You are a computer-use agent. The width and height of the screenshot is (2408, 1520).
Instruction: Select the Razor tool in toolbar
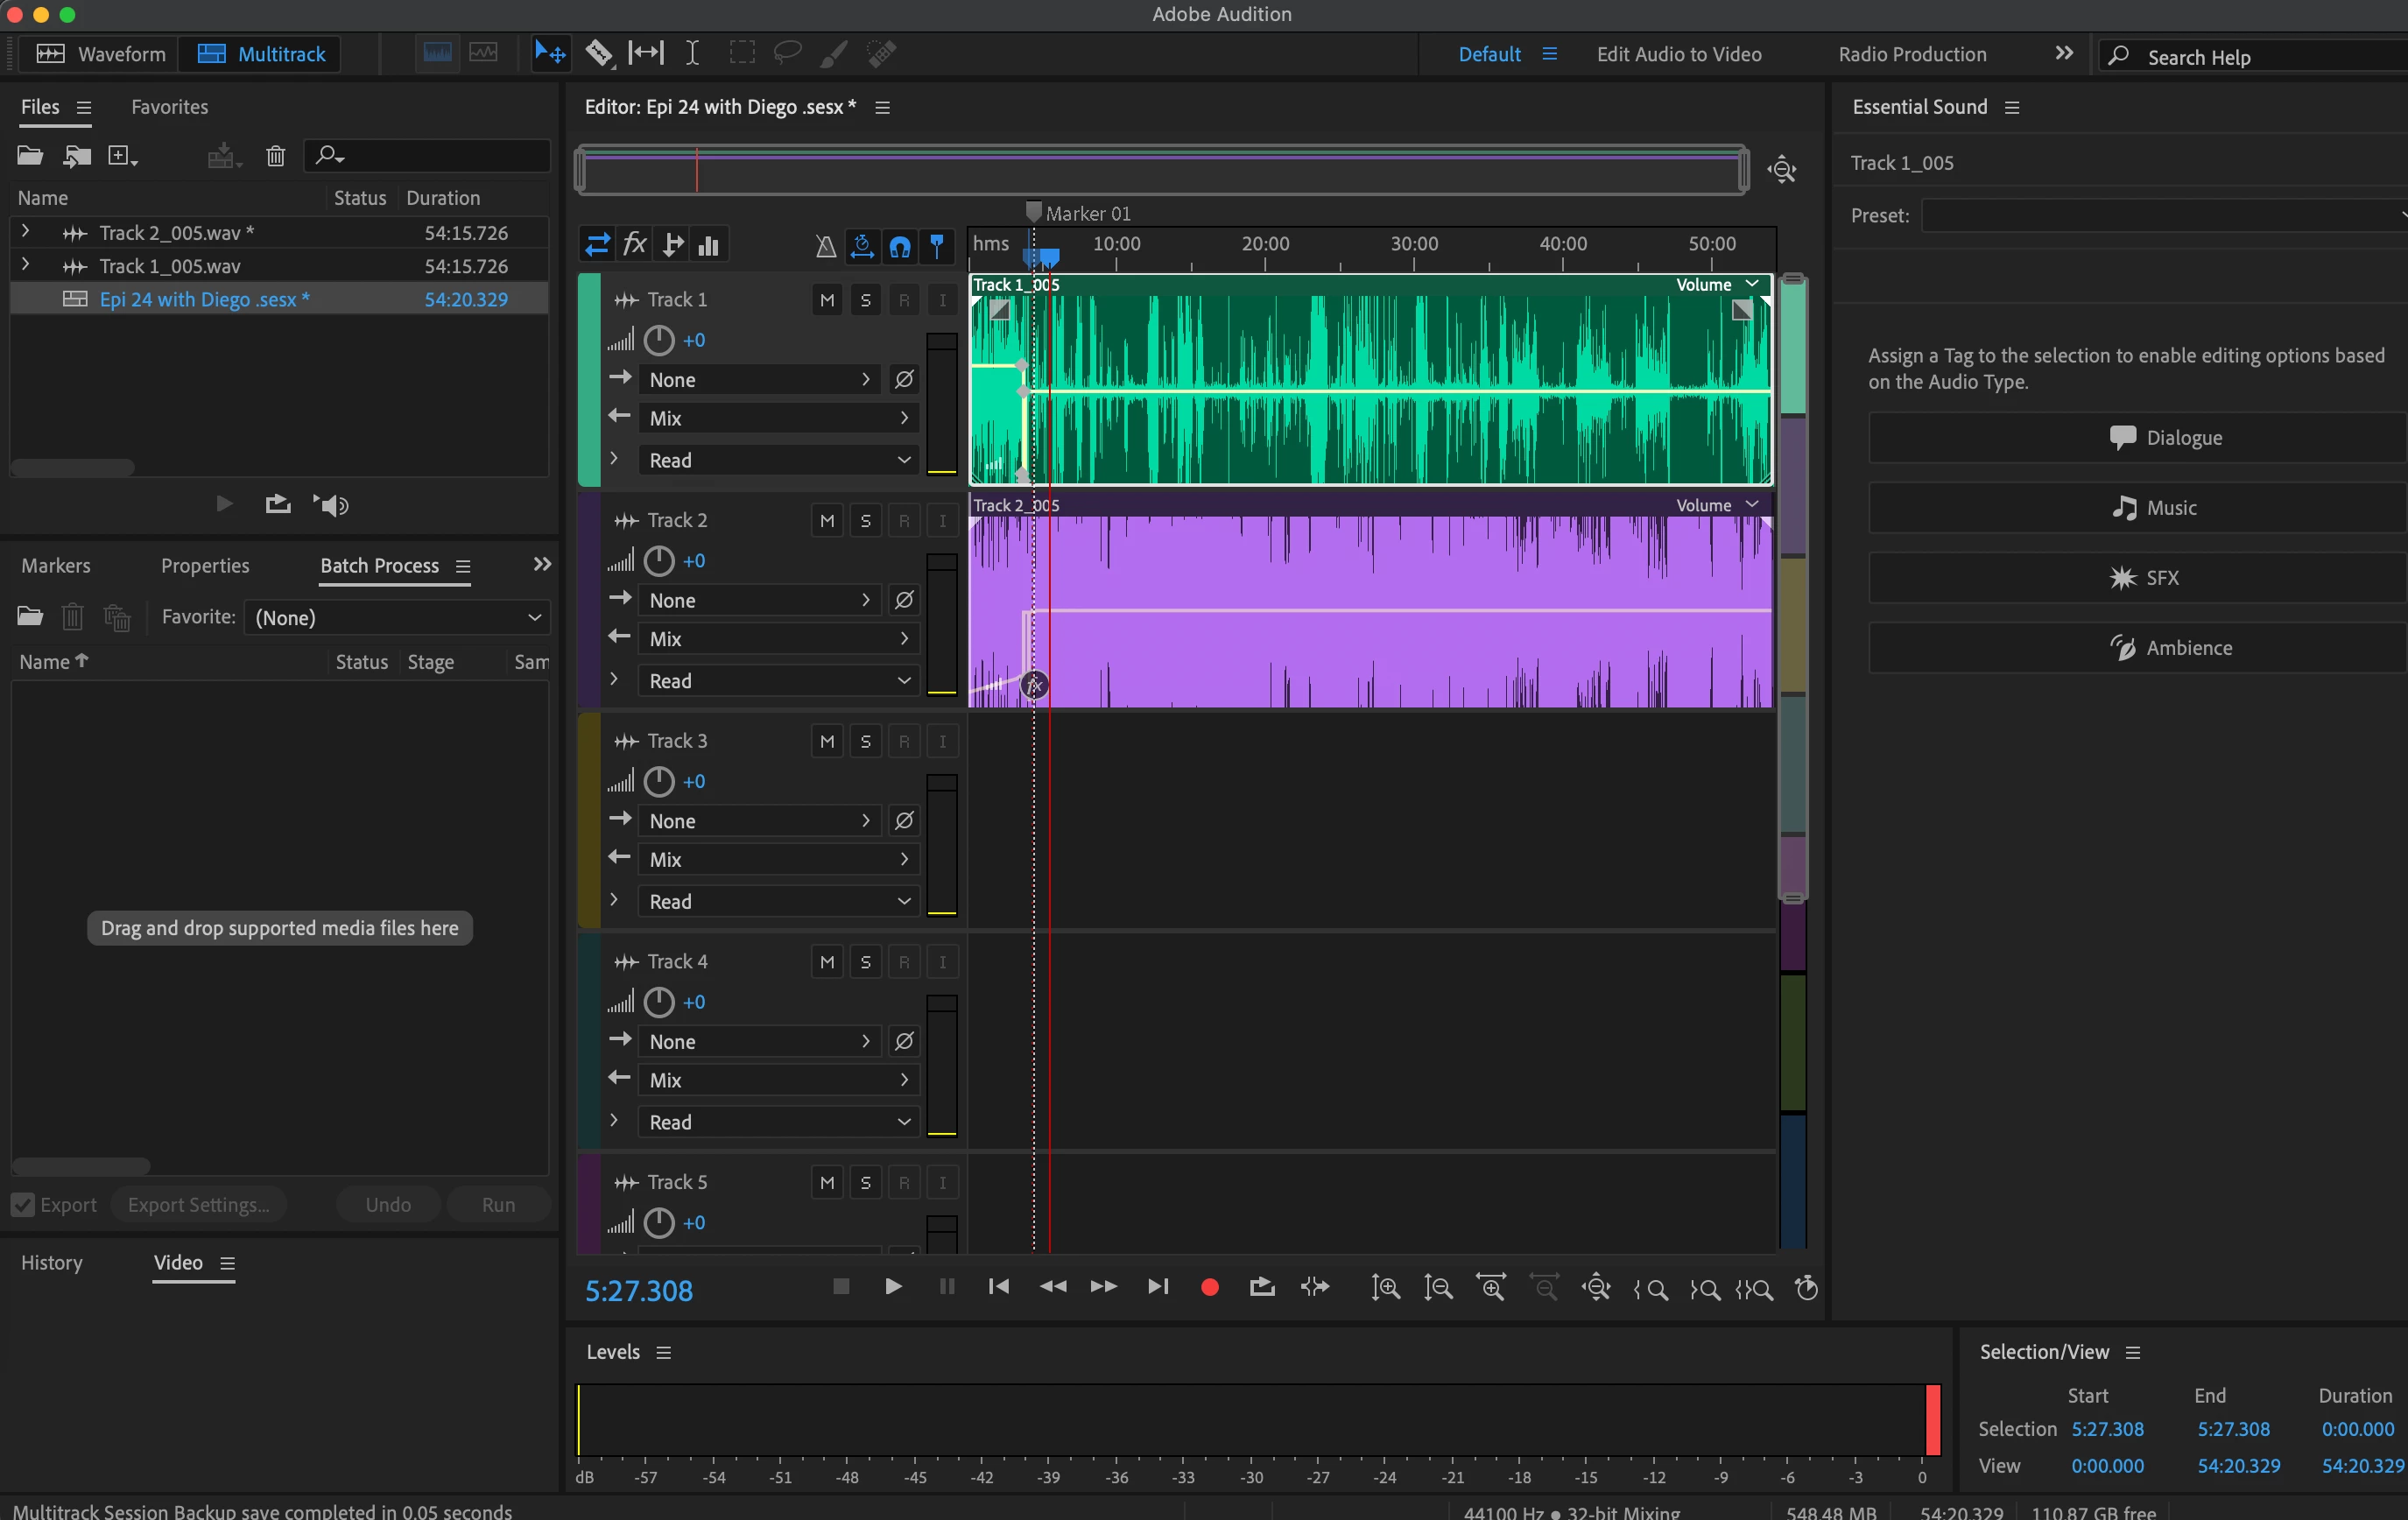598,53
